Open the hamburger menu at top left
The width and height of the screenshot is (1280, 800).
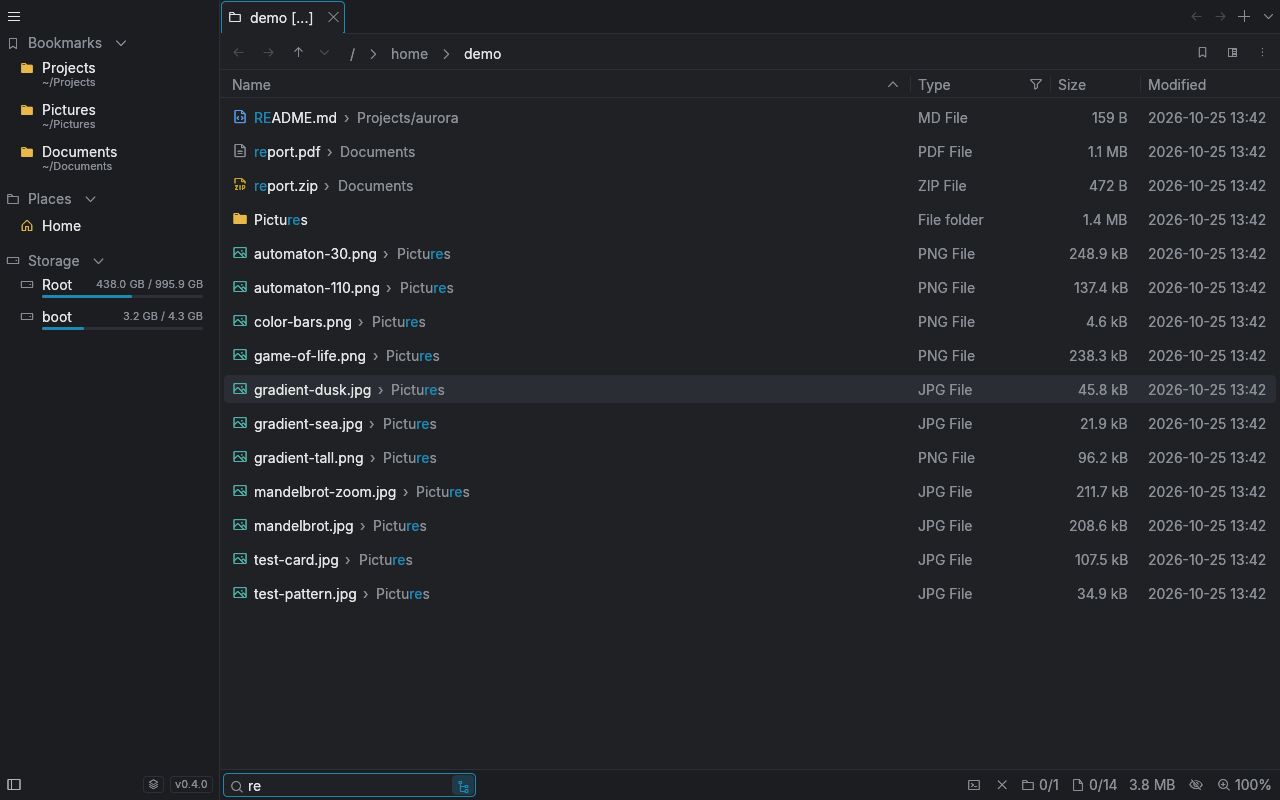(x=14, y=17)
